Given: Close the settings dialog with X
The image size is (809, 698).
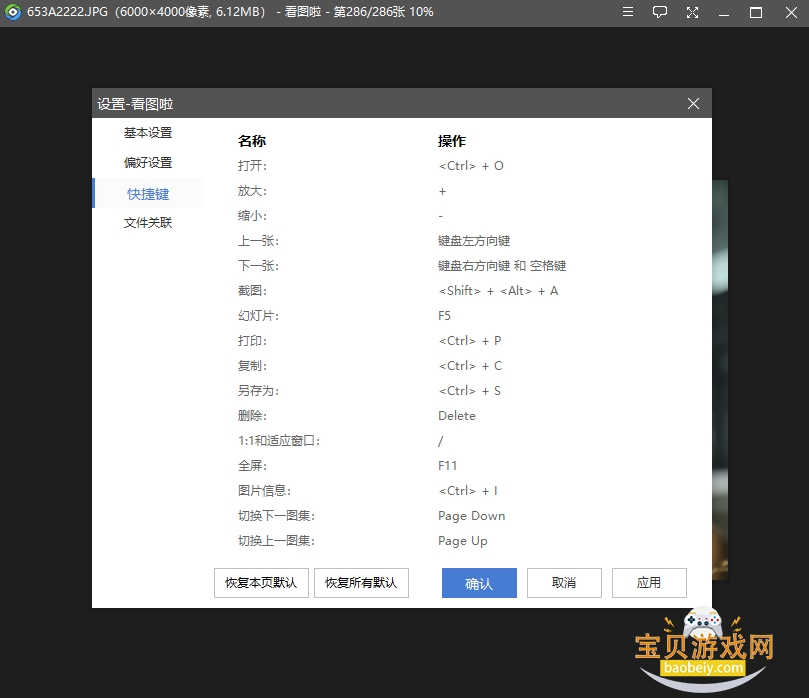Looking at the screenshot, I should coord(693,104).
